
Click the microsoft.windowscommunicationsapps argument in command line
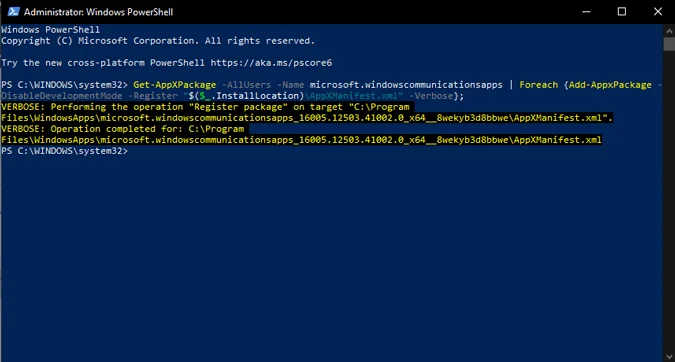point(406,85)
